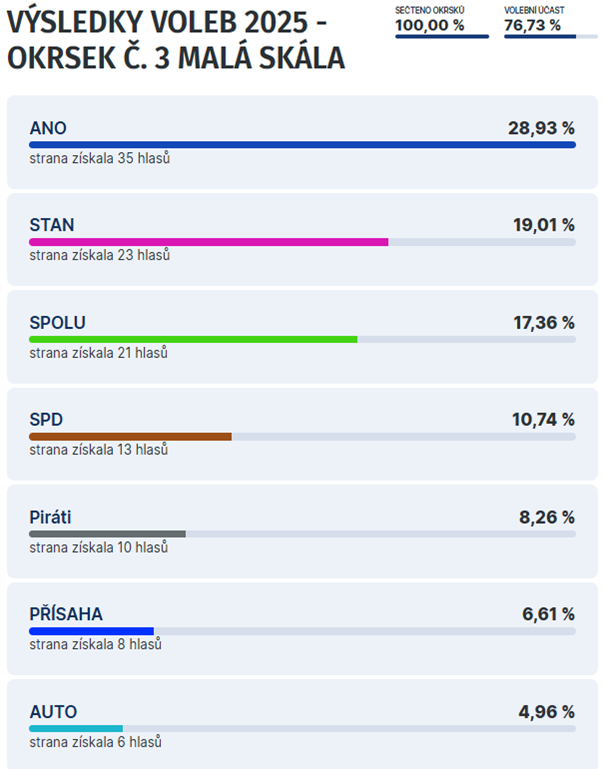Click the 19,01 % value for STAN
Viewport: 605px width, 769px height.
[x=544, y=225]
